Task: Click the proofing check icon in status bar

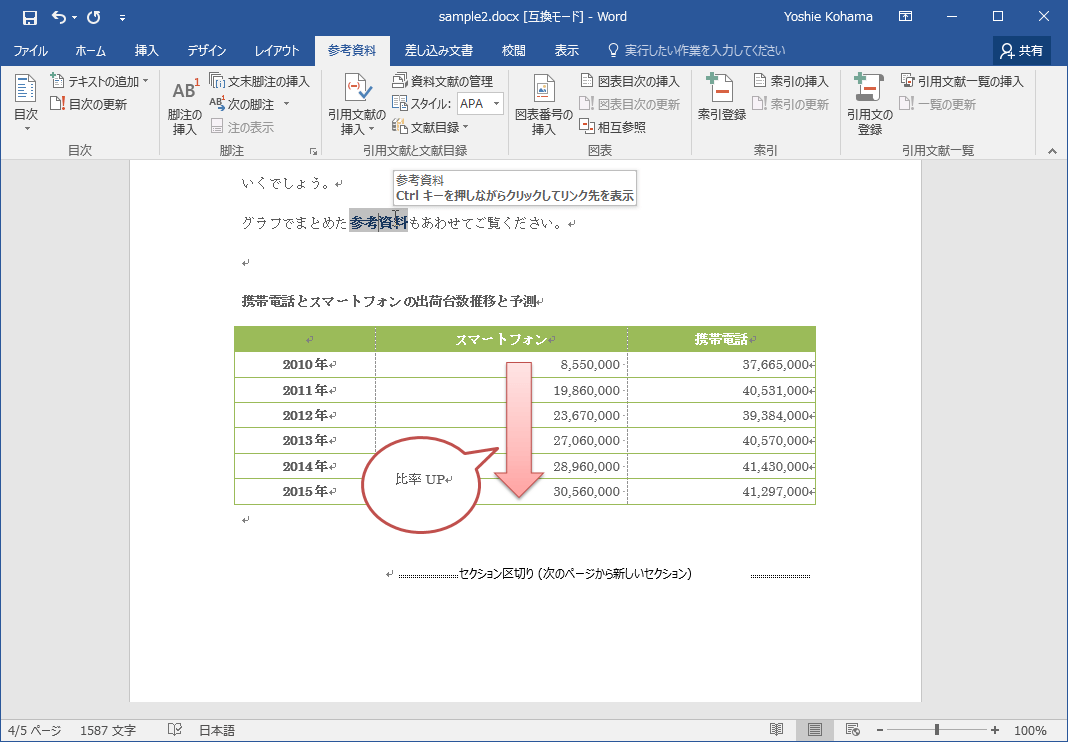Action: [x=174, y=730]
